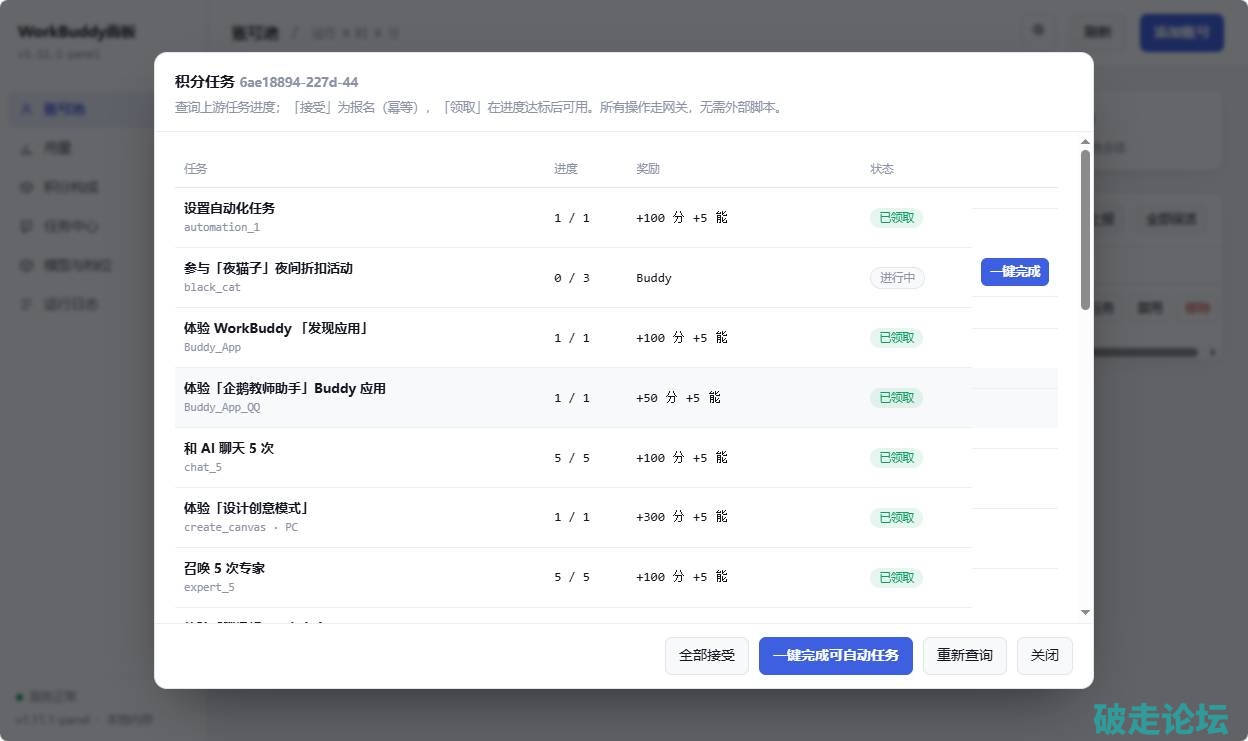
Task: Click 一键完成可自动任务 blue button
Action: click(x=835, y=656)
